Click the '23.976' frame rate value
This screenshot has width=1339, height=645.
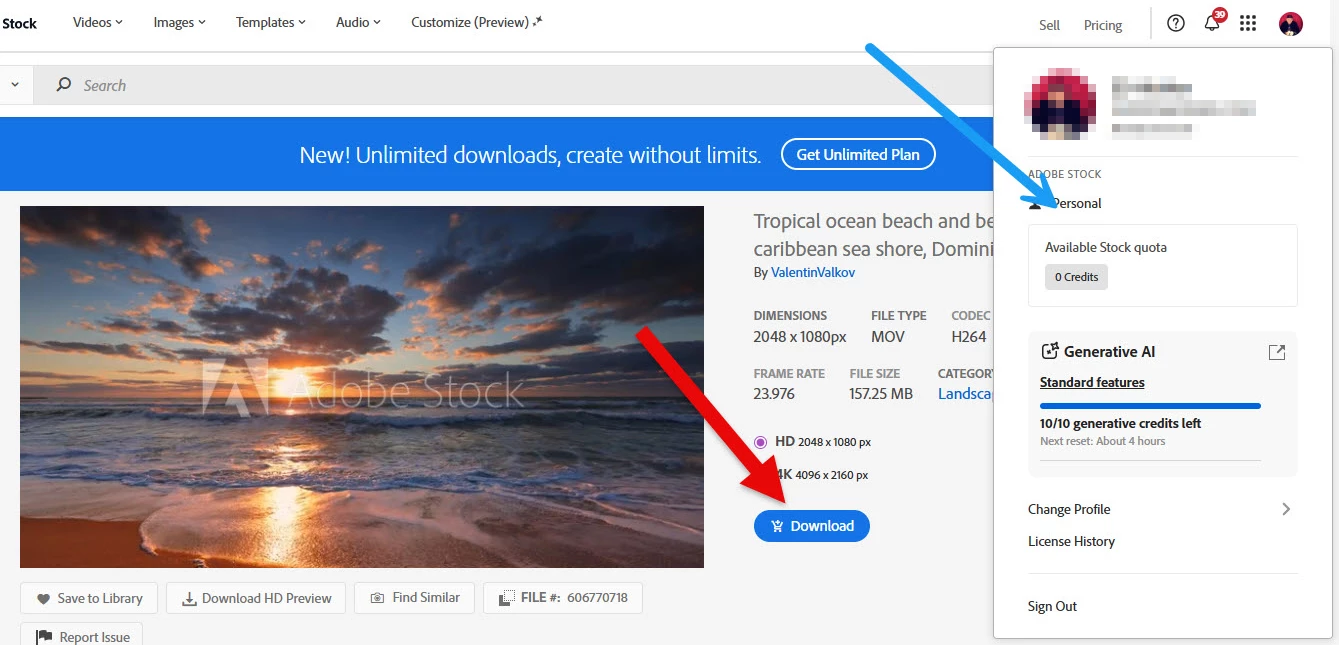[x=774, y=394]
